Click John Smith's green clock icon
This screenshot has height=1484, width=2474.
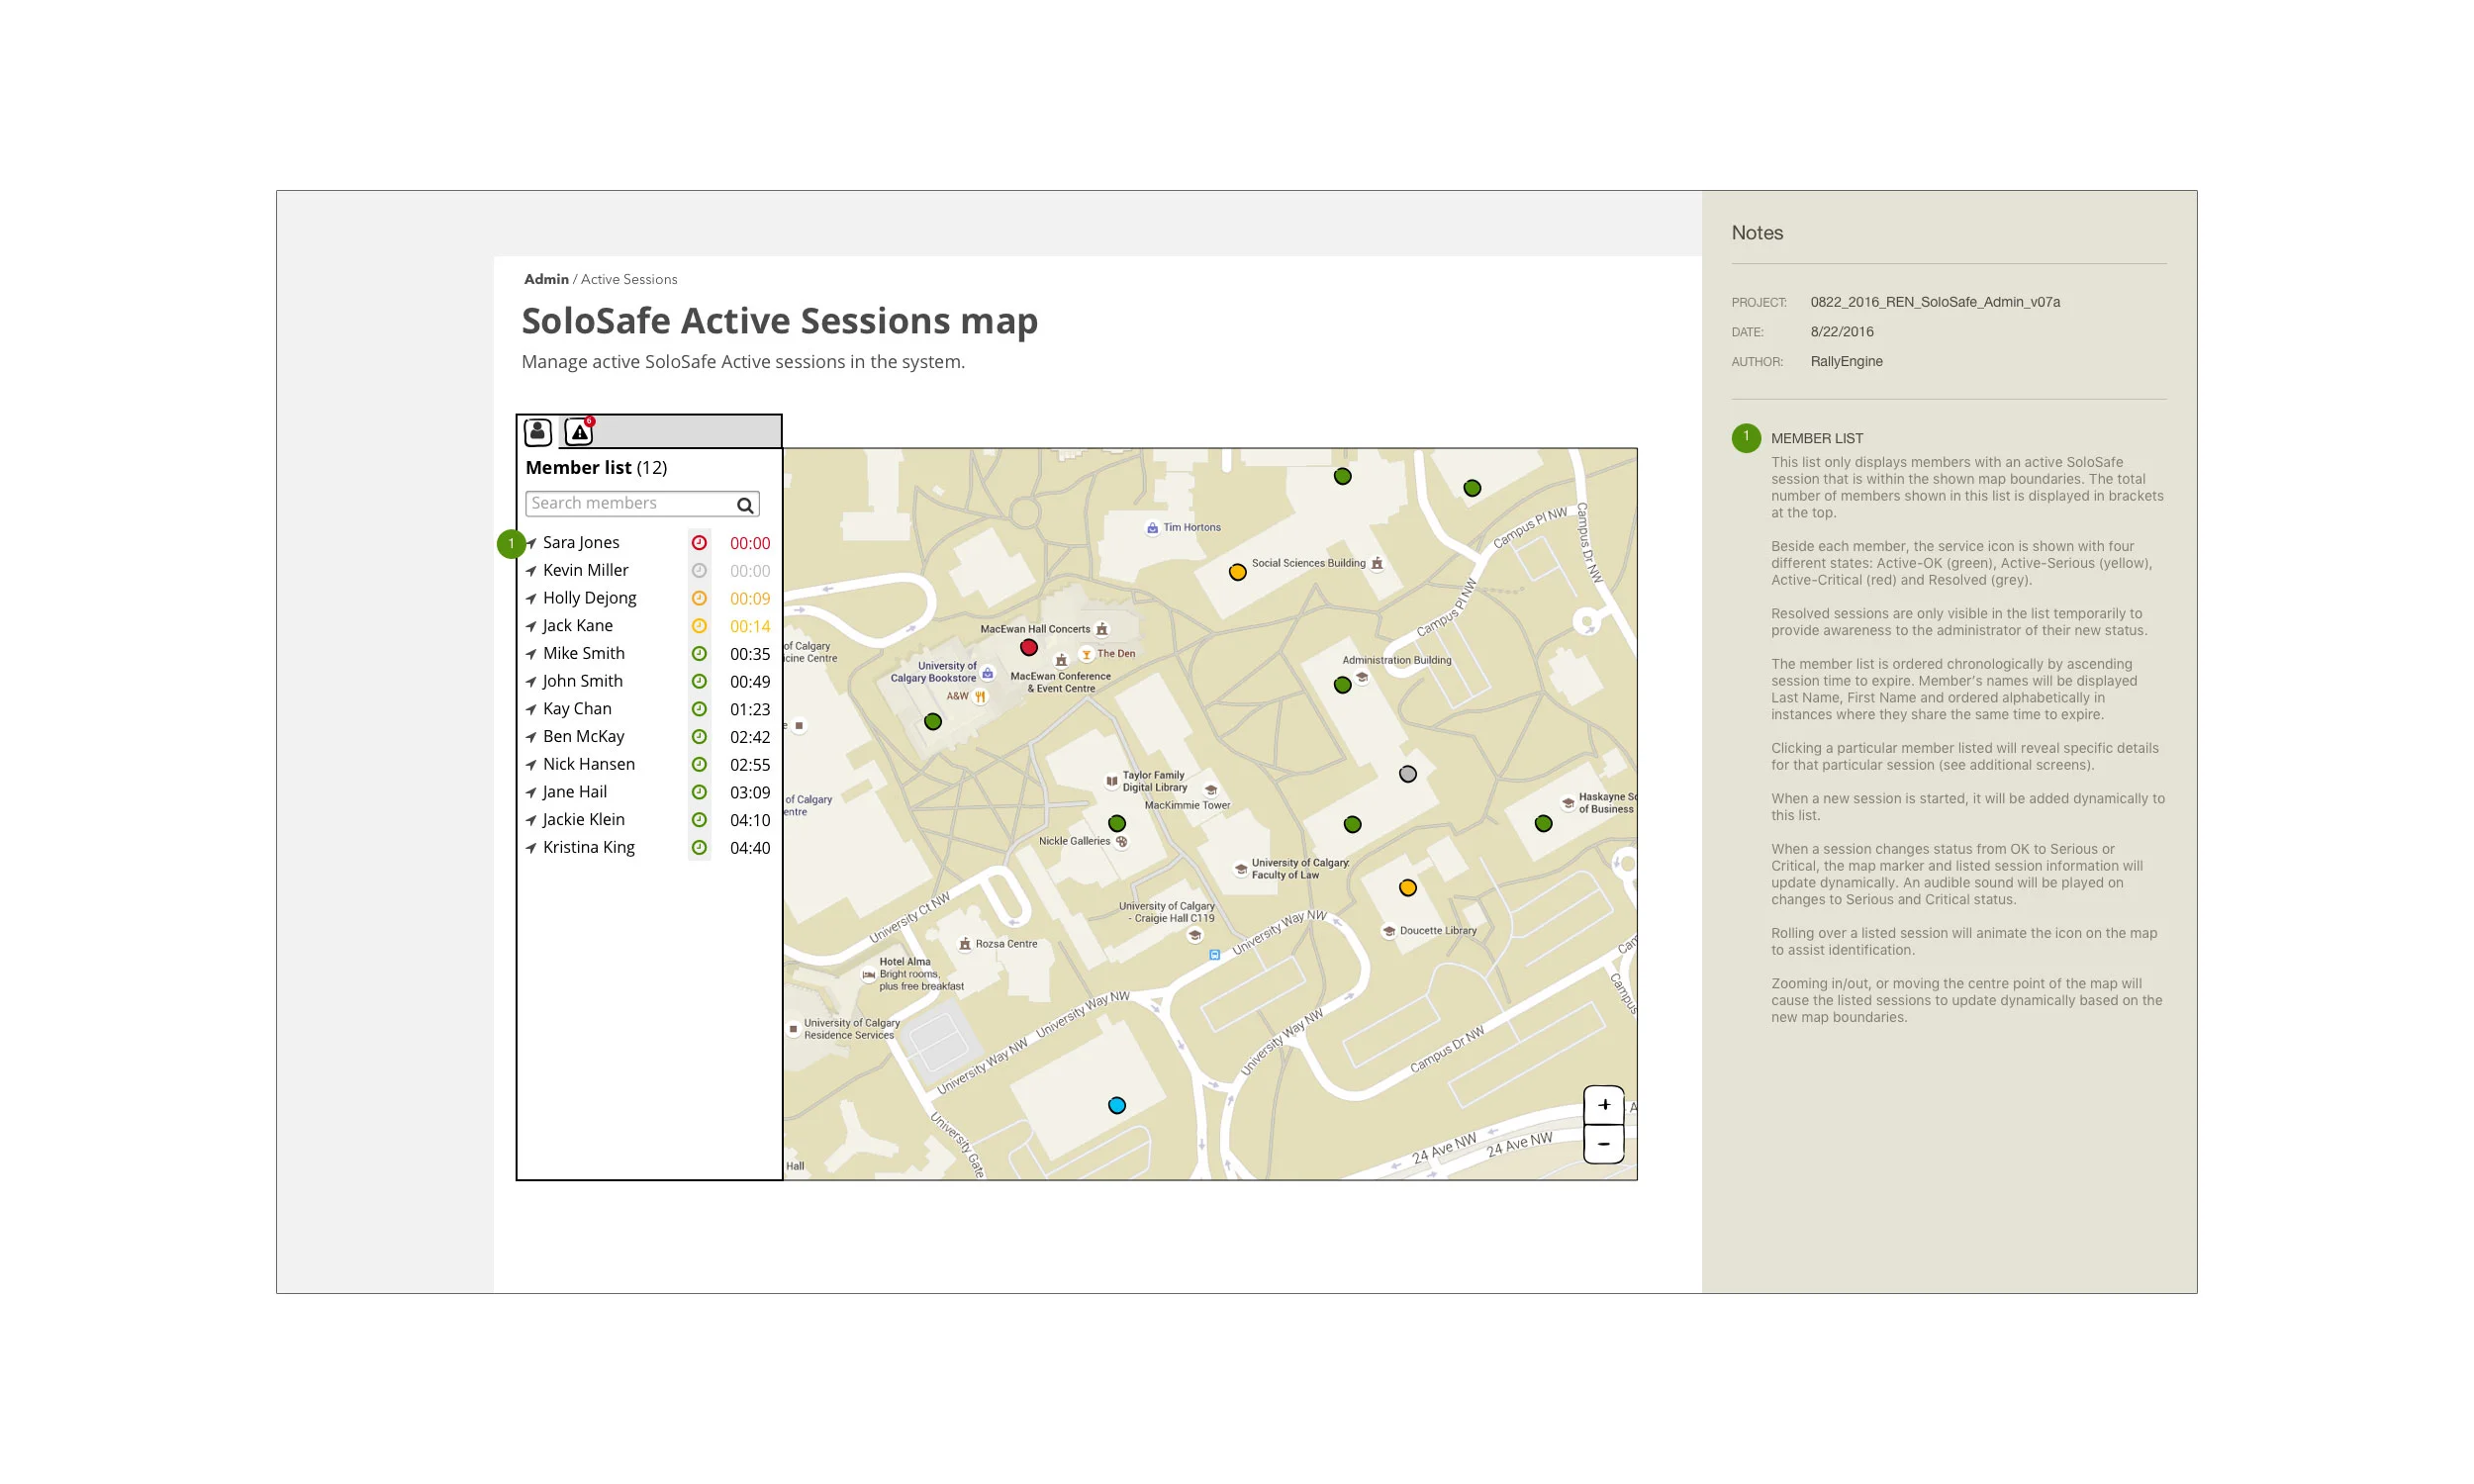pos(699,681)
